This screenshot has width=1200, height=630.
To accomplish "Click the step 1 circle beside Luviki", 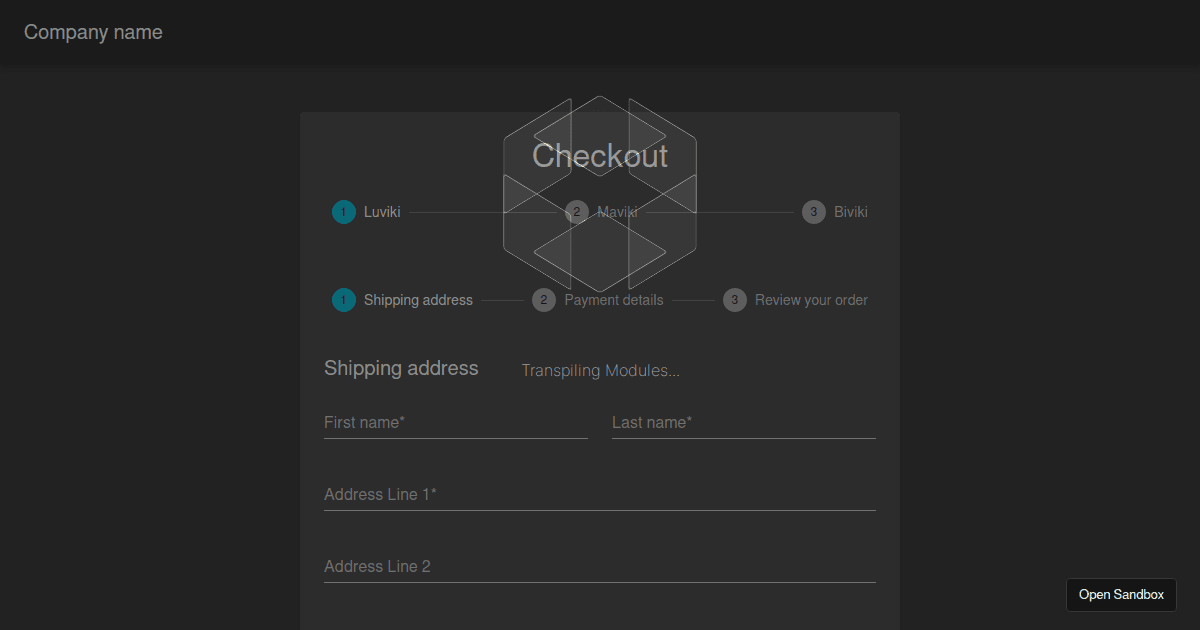I will (x=344, y=212).
